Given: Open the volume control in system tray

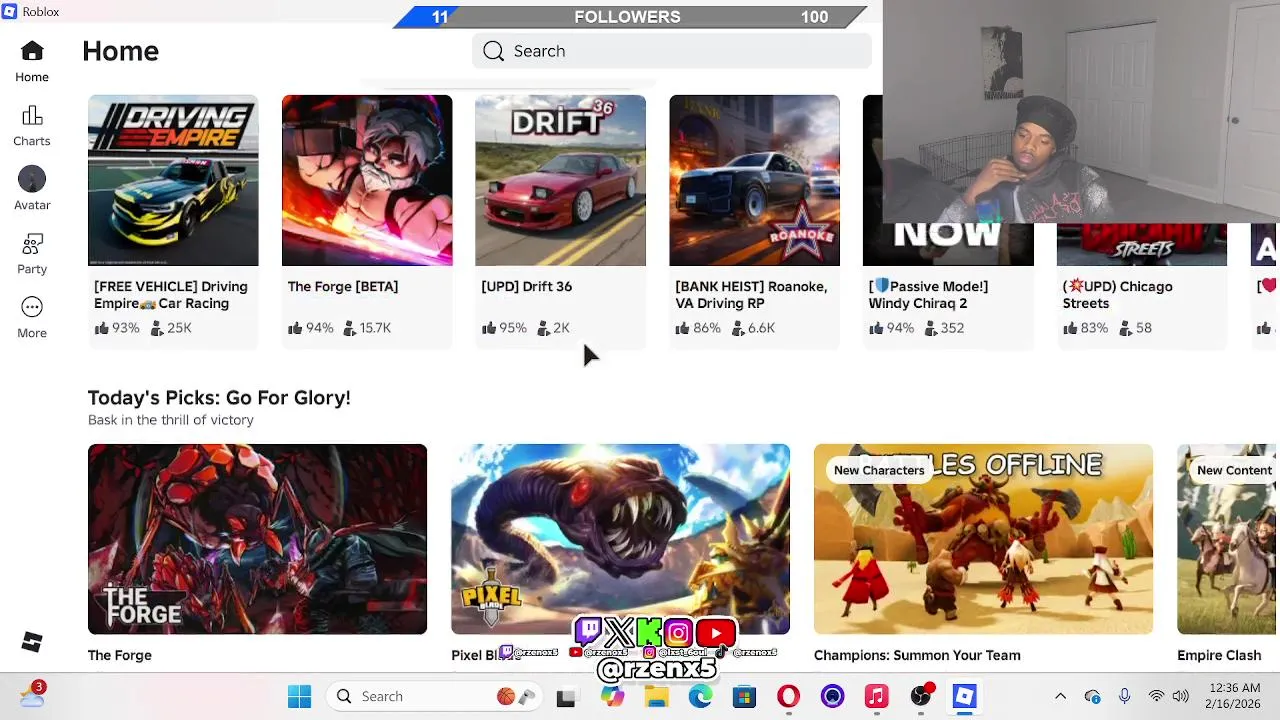Looking at the screenshot, I should coord(1180,696).
